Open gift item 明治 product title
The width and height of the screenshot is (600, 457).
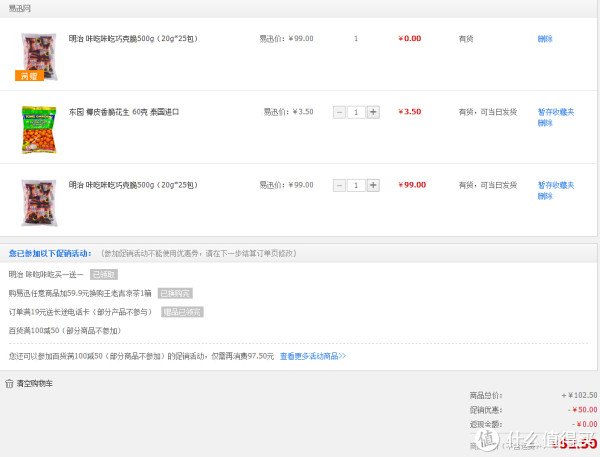[x=133, y=38]
